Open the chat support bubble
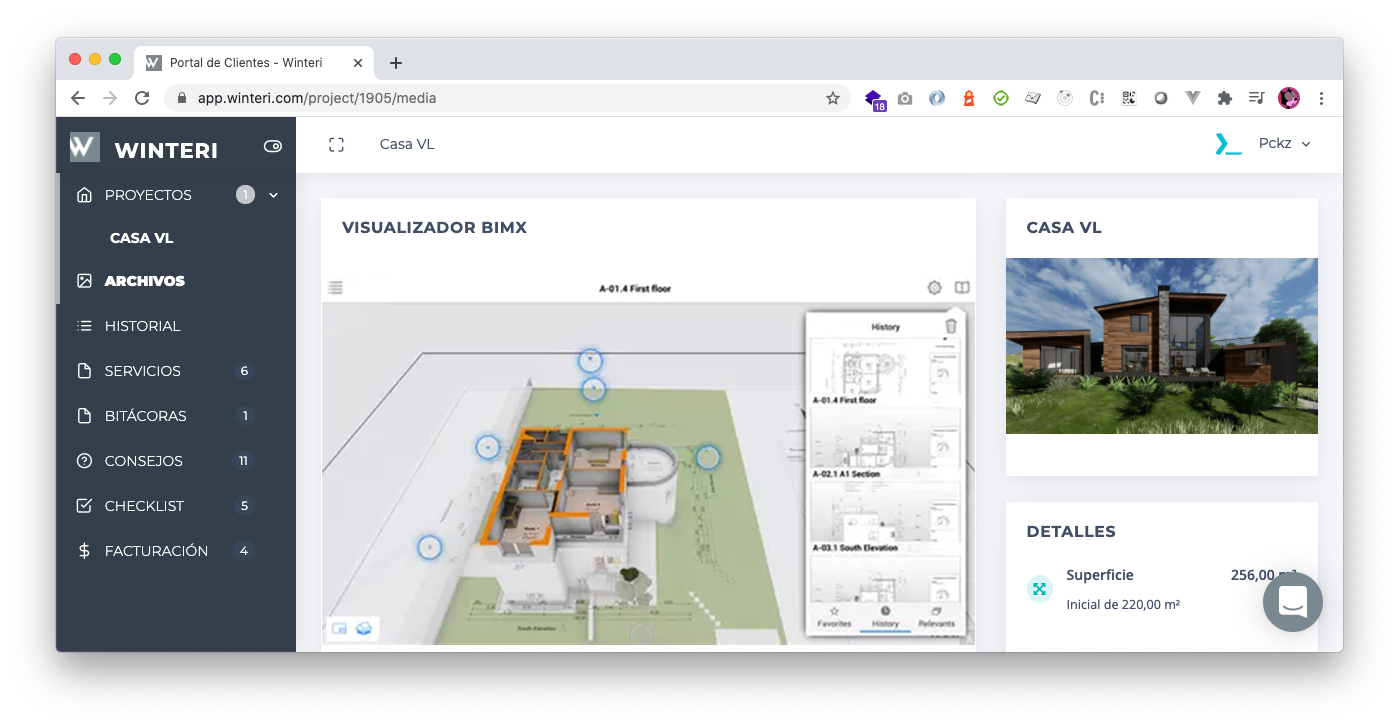This screenshot has width=1399, height=726. 1292,602
